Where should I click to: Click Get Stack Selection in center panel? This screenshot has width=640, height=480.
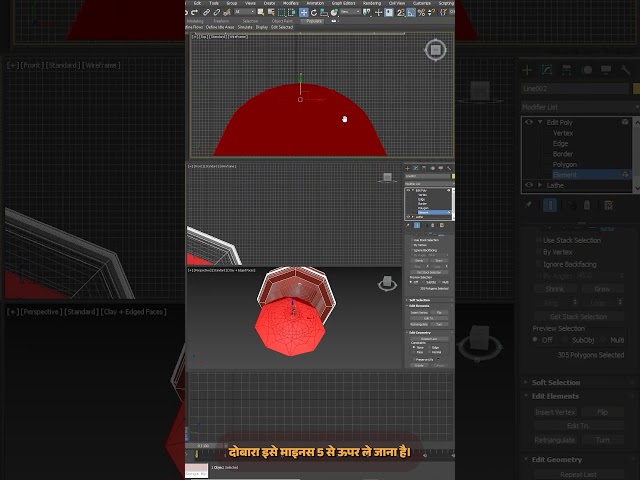point(429,272)
